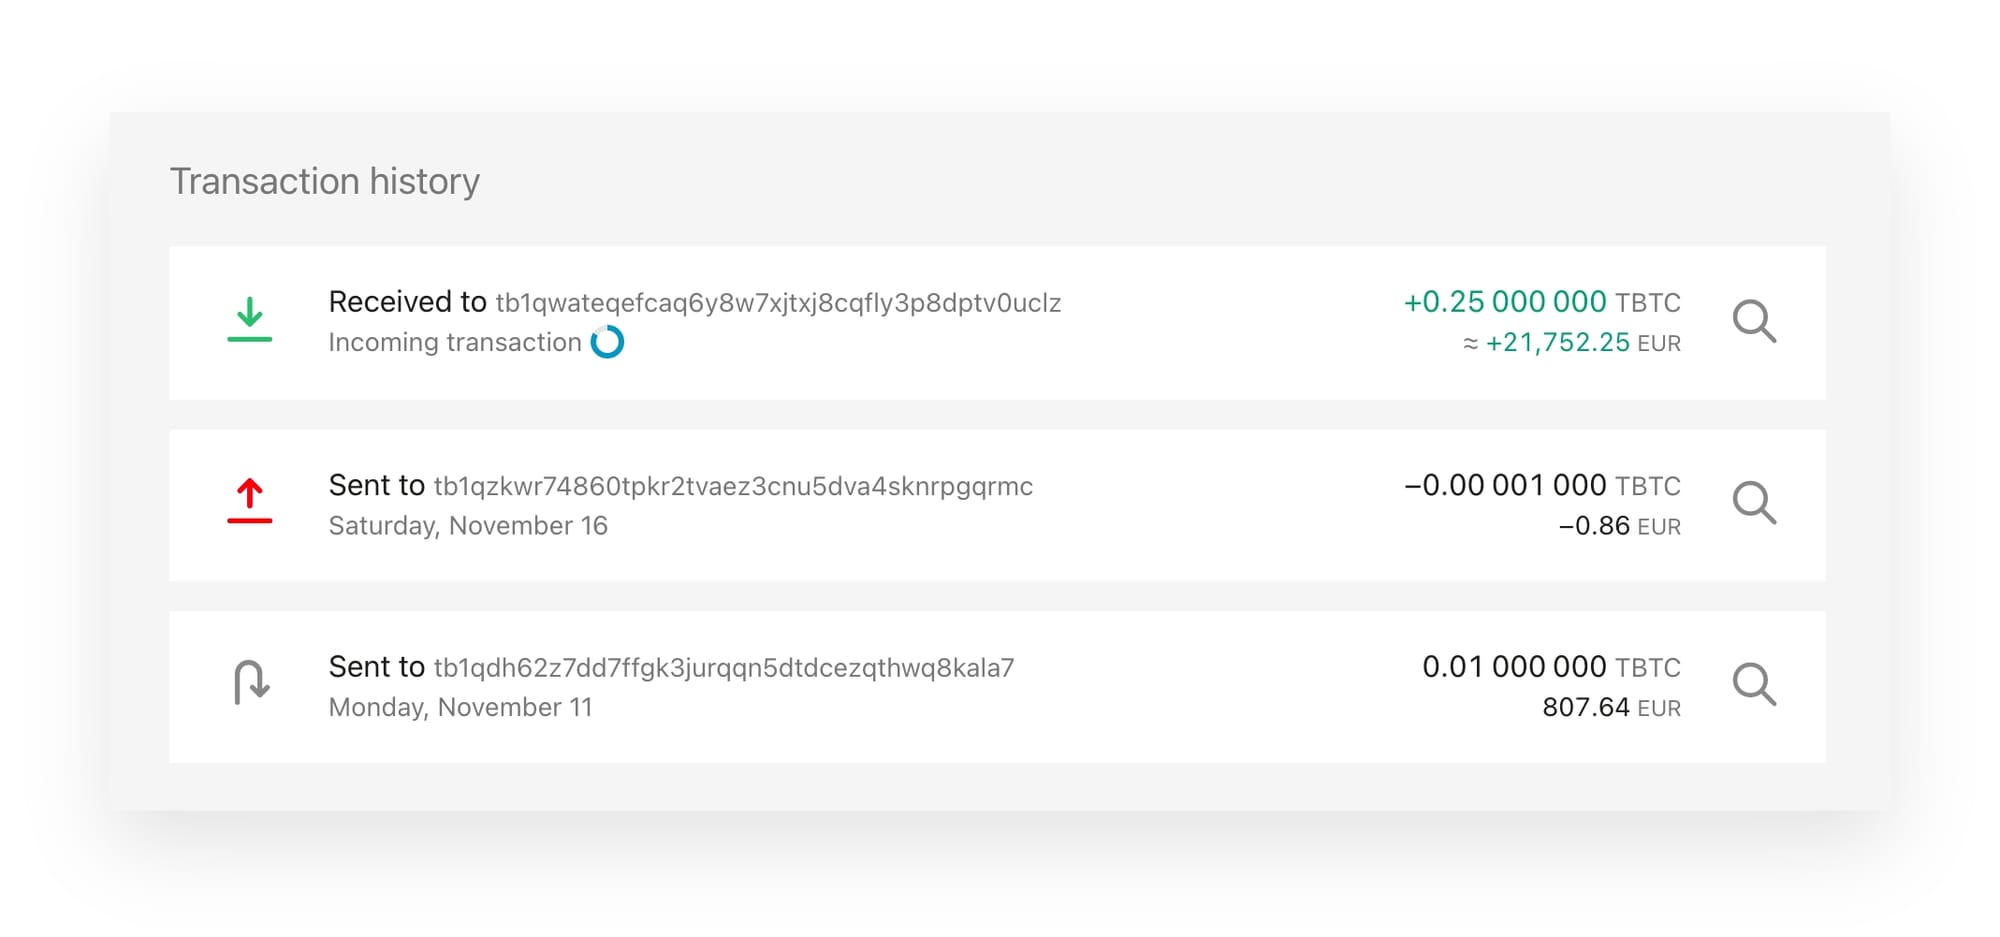Screen dimensions: 2000x937
Task: Click the Saturday, November 16 date
Action: (x=468, y=526)
